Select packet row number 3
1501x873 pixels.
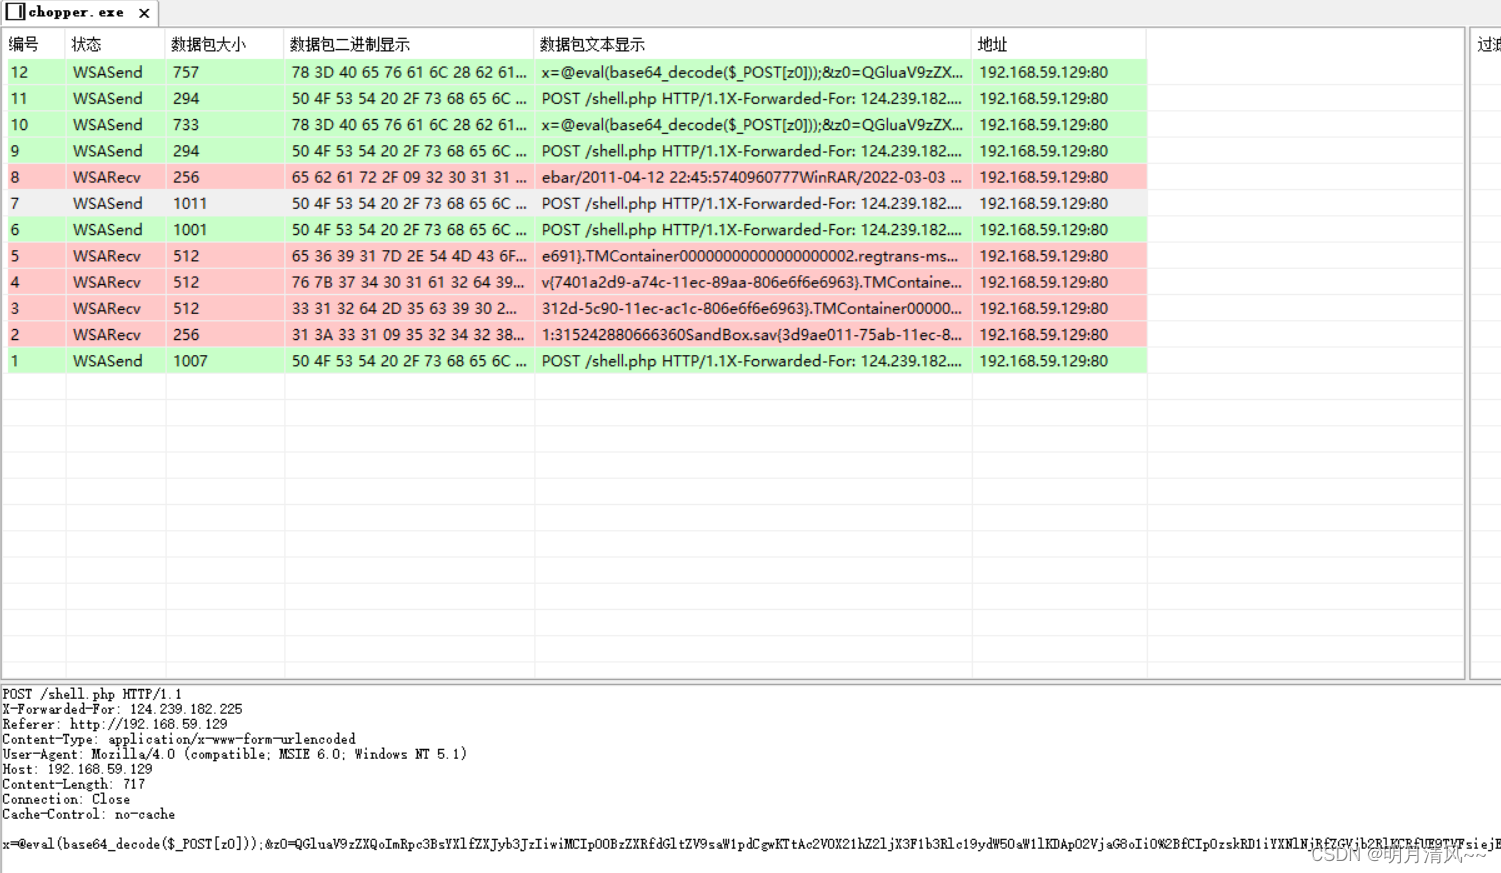tap(576, 308)
